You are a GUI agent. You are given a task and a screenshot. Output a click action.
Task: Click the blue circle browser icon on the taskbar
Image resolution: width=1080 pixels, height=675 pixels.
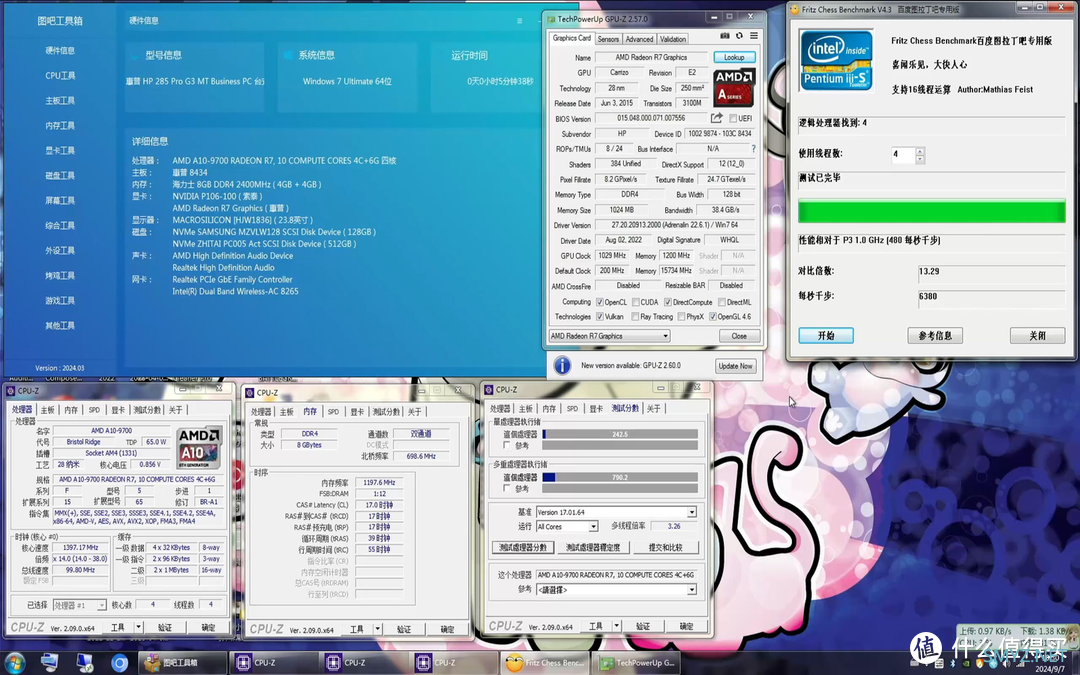click(x=120, y=663)
